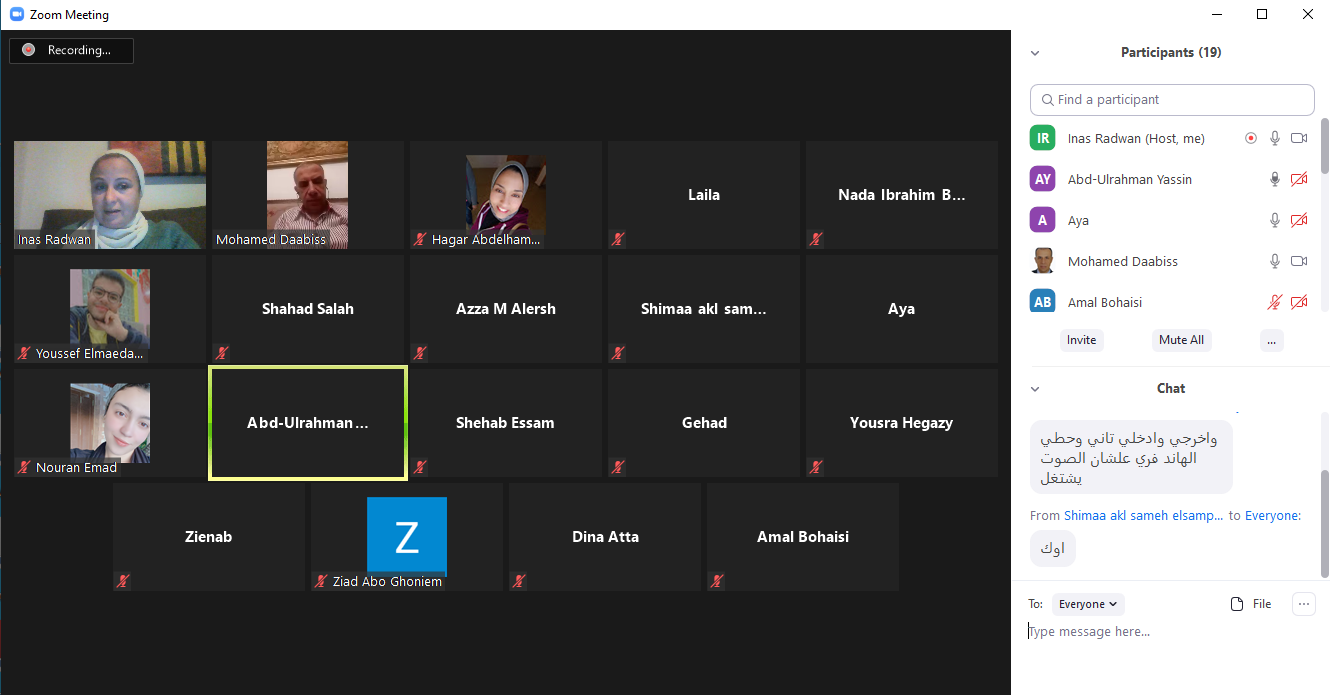
Task: Toggle Aya's camera icon in the participants list
Action: tap(1299, 221)
